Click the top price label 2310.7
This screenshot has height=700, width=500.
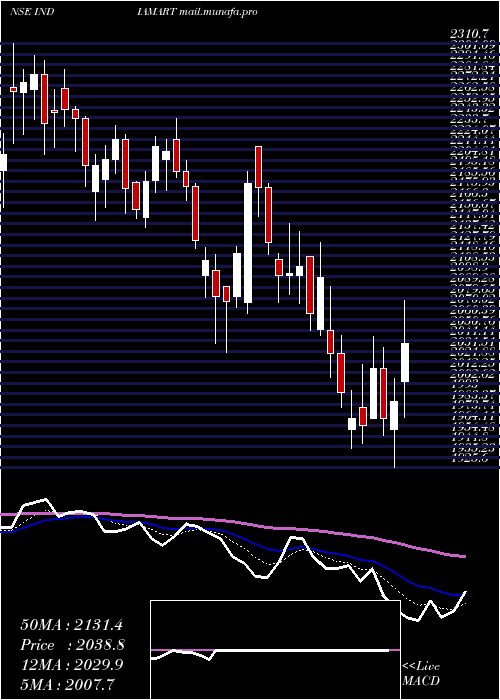coord(470,33)
